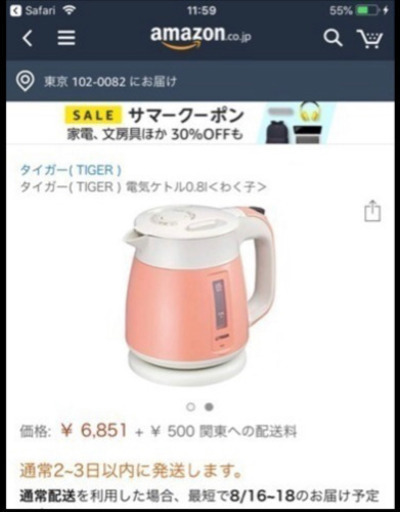Tap the back arrow in Amazon header
The height and width of the screenshot is (512, 400).
(28, 38)
